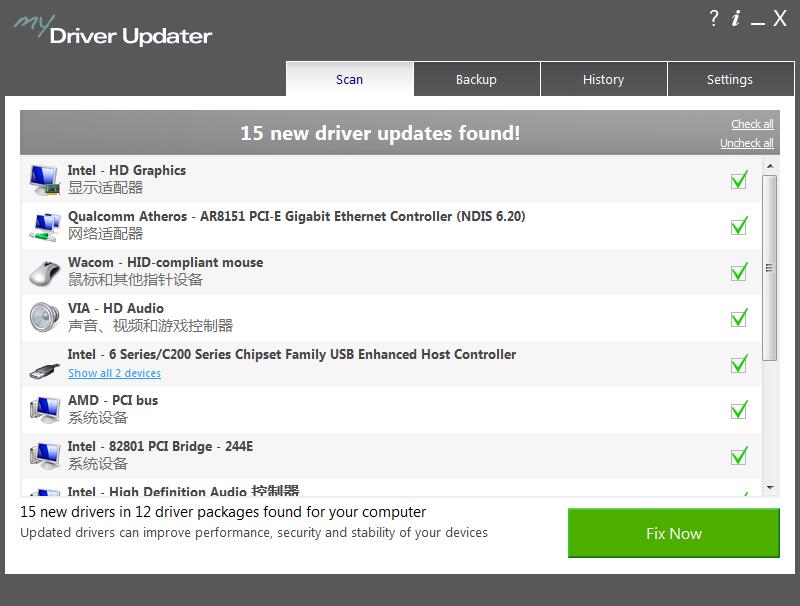The height and width of the screenshot is (606, 800).
Task: Close the Driver Updater window
Action: click(780, 19)
